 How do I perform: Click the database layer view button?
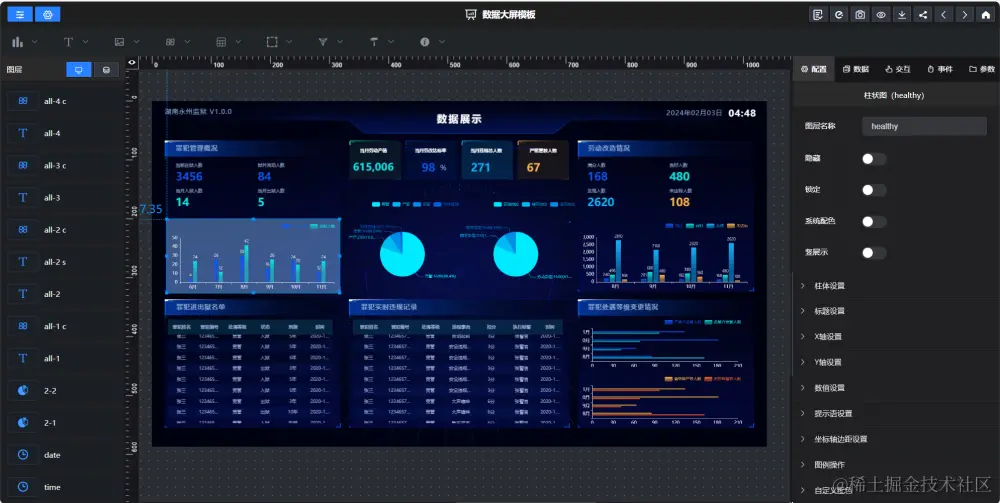click(x=107, y=69)
